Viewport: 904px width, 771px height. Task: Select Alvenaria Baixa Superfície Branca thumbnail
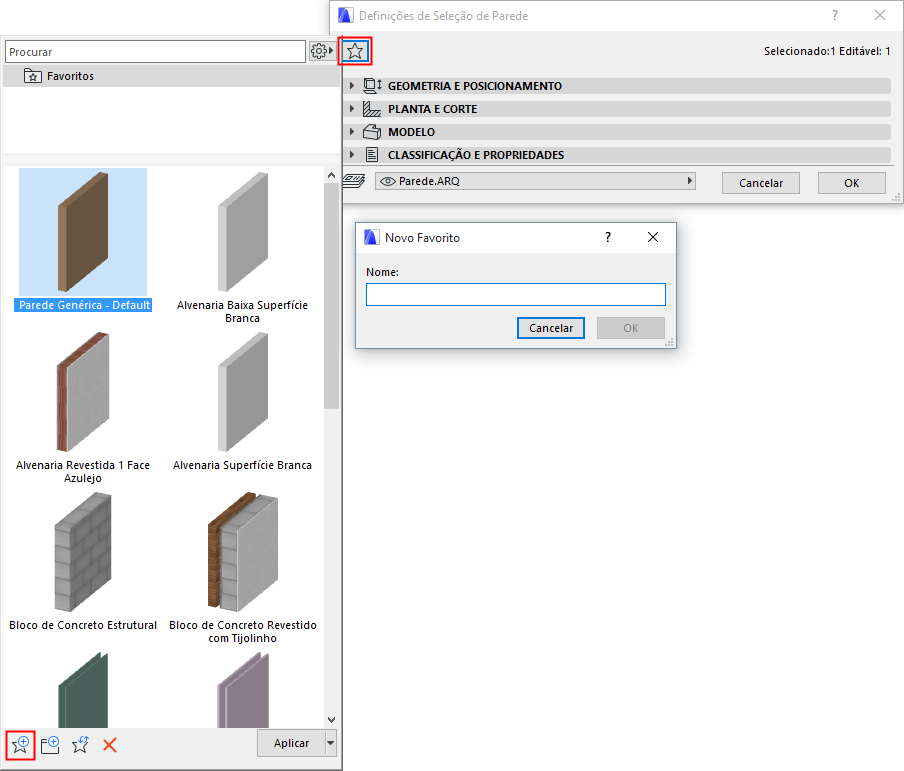(x=243, y=232)
